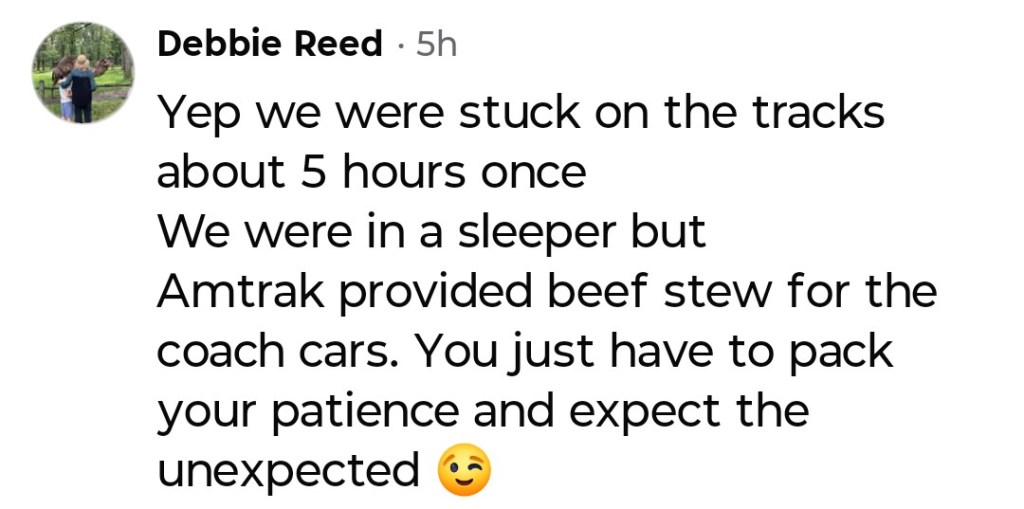The height and width of the screenshot is (509, 1024).
Task: Click the word "Yep" starting the comment
Action: tap(196, 114)
